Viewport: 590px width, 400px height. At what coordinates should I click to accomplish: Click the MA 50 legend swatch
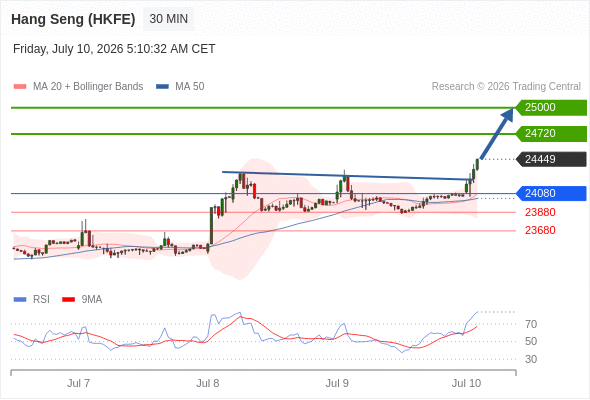coord(162,87)
